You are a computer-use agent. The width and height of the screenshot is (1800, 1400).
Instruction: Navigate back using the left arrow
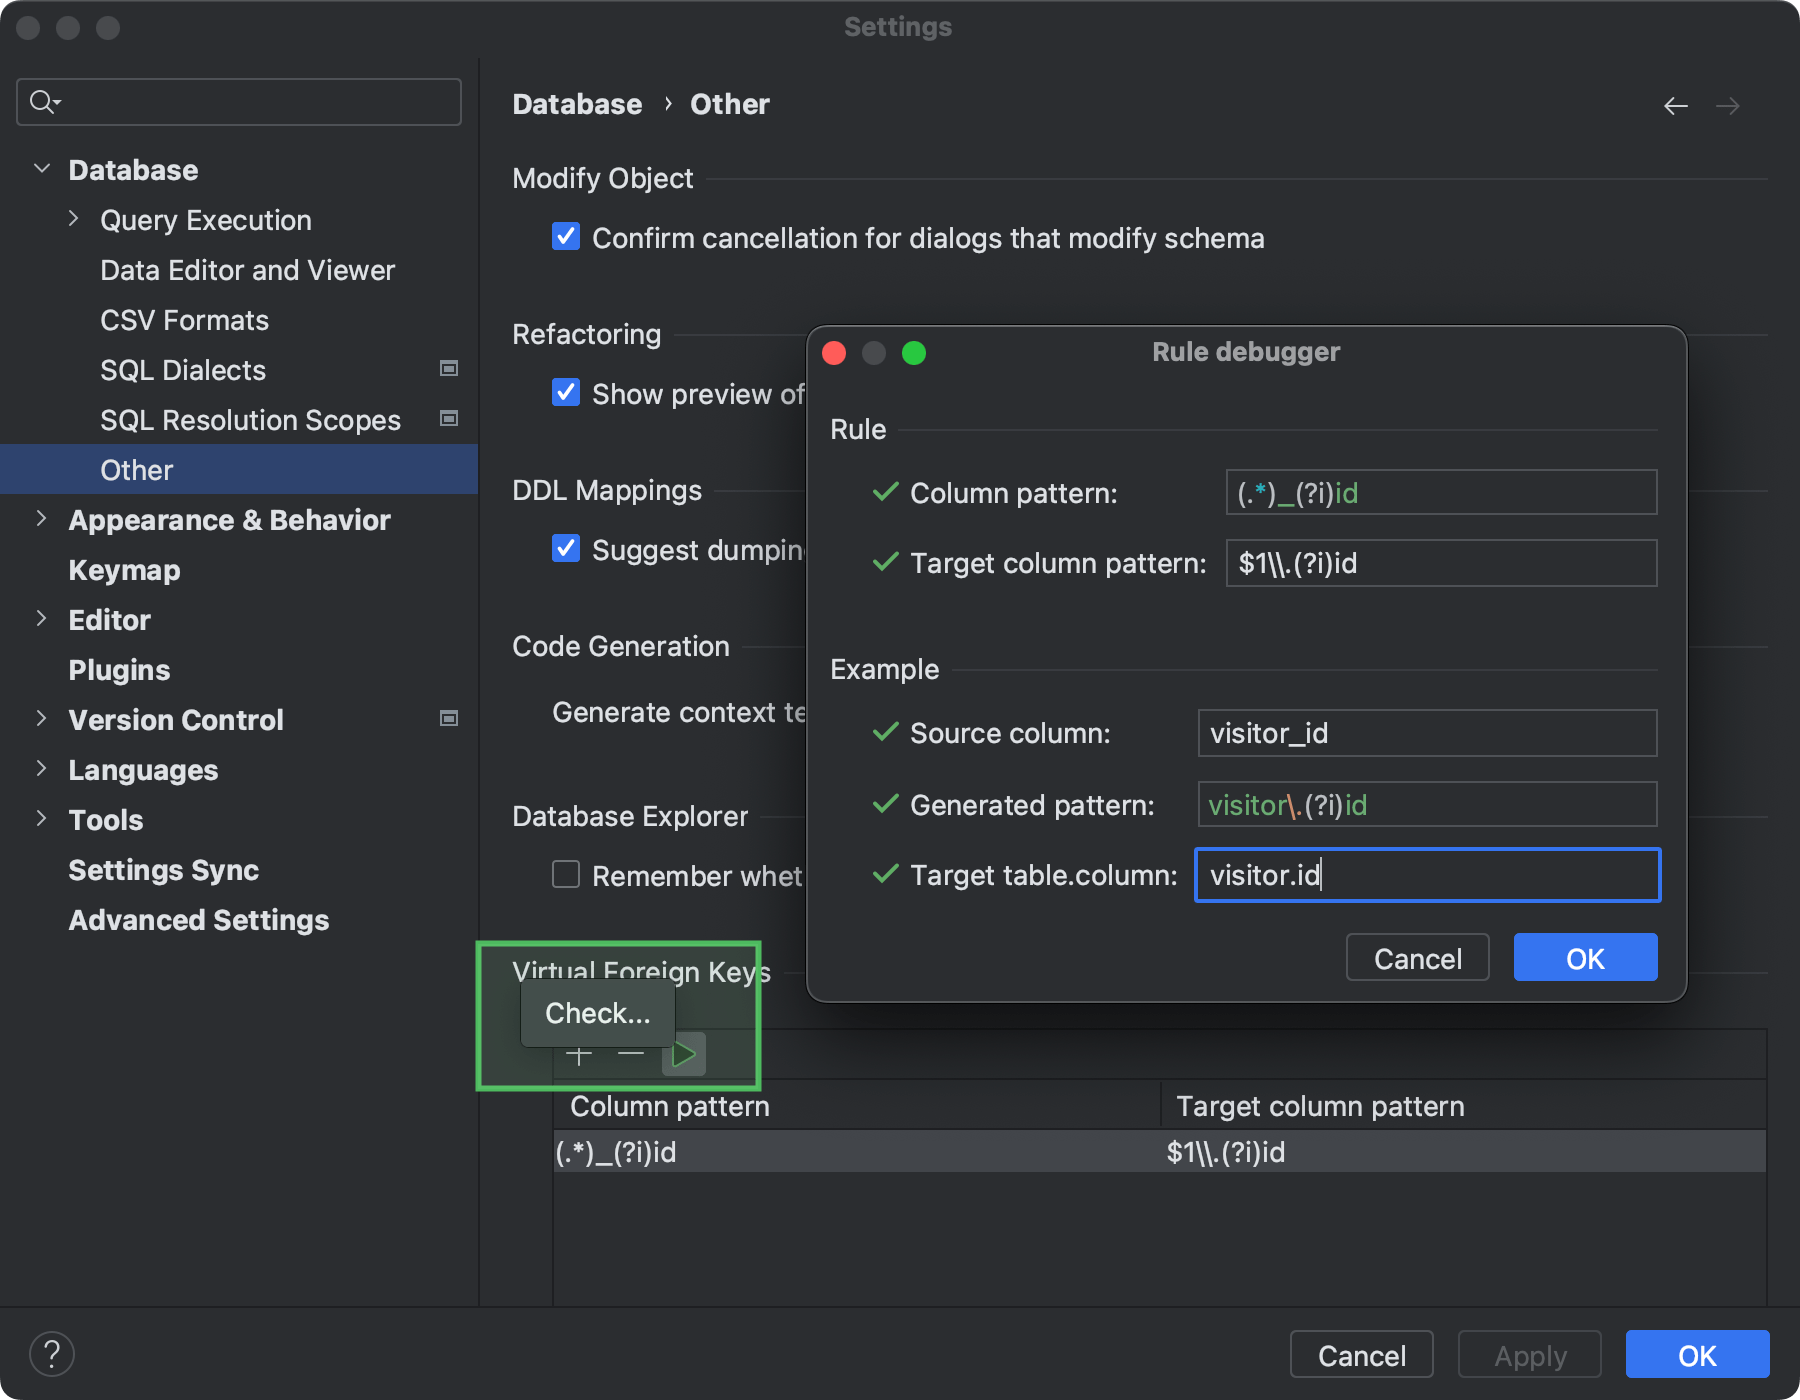tap(1676, 105)
